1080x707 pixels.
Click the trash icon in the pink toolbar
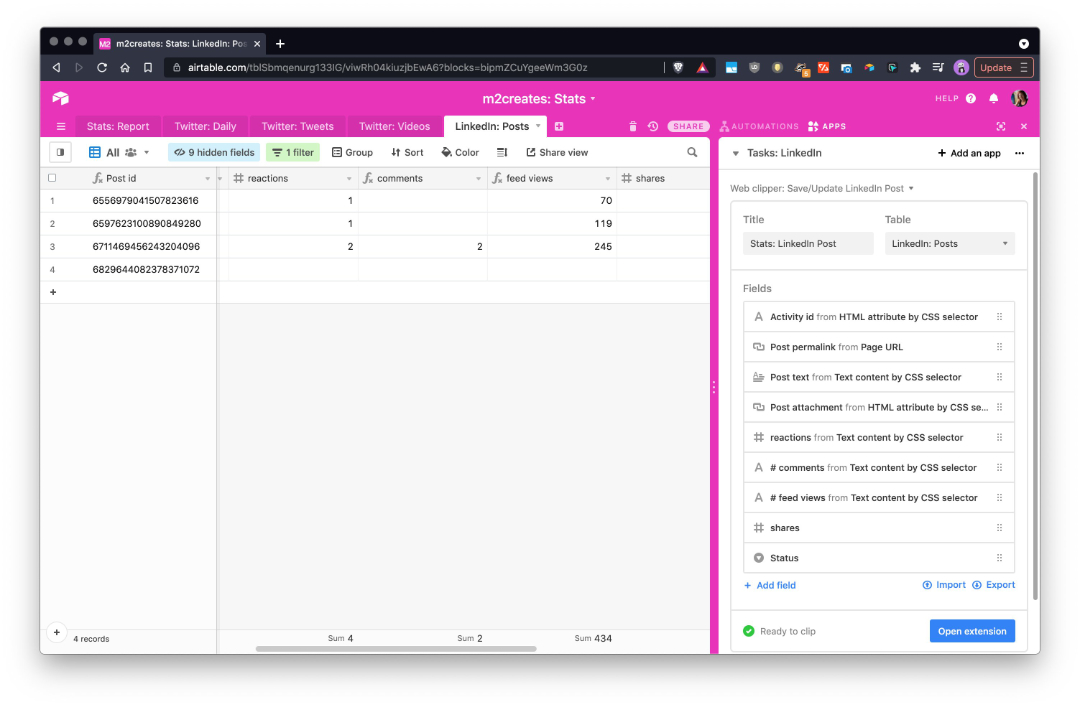(x=633, y=127)
